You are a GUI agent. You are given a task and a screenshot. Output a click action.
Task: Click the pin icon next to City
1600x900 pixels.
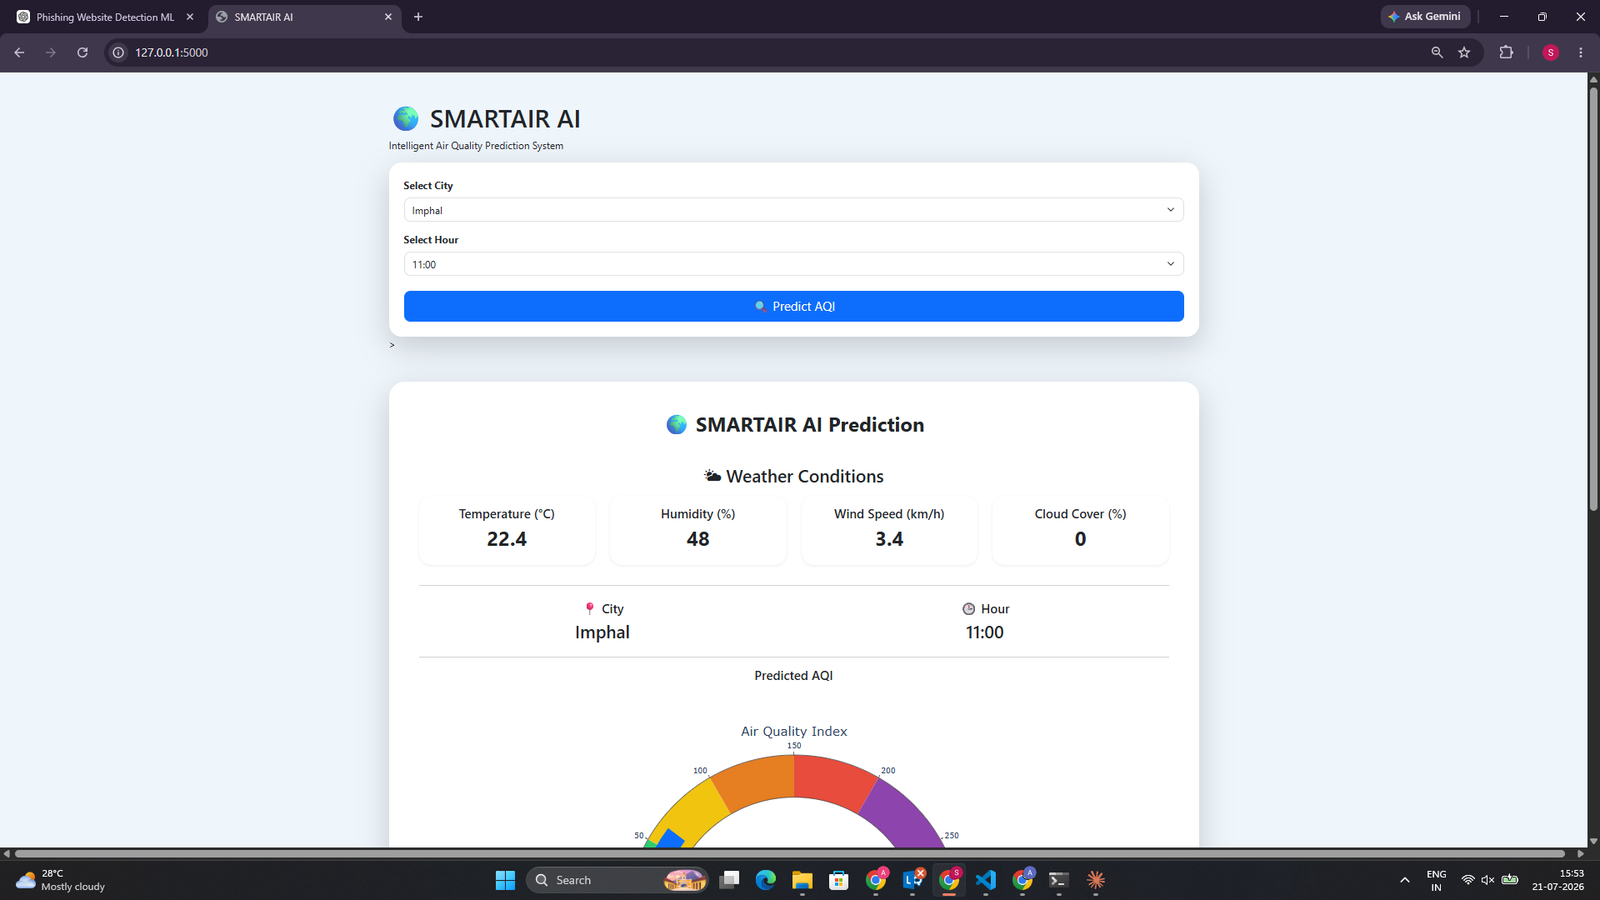(590, 608)
